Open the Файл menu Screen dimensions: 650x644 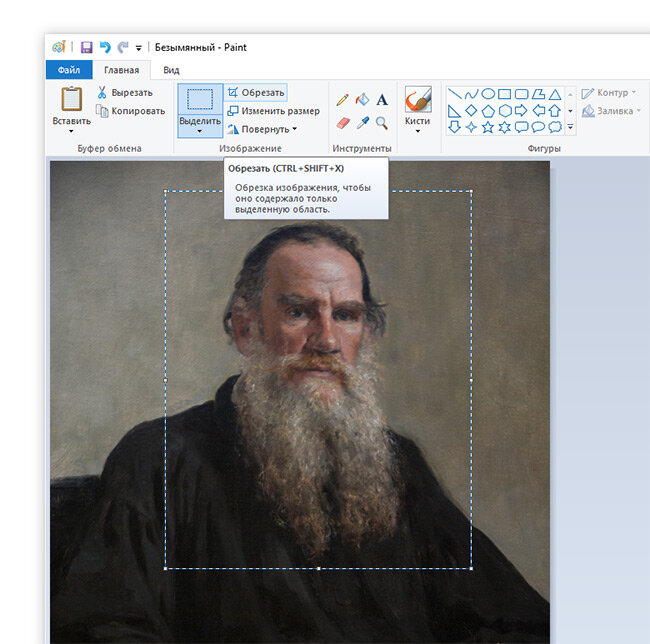coord(69,70)
